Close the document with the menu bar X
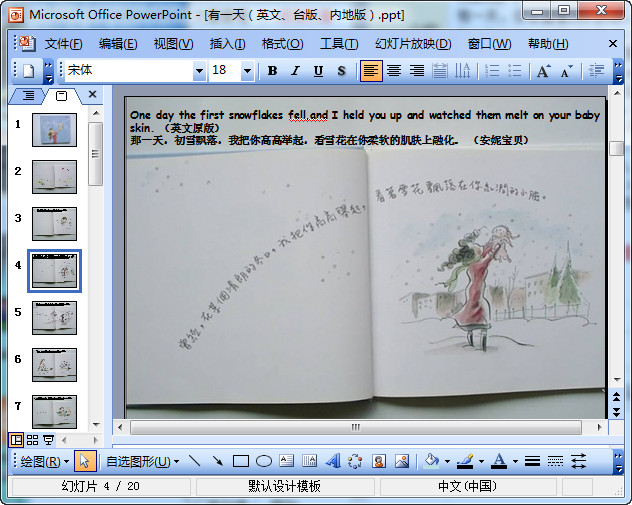This screenshot has height=505, width=632. tap(613, 44)
